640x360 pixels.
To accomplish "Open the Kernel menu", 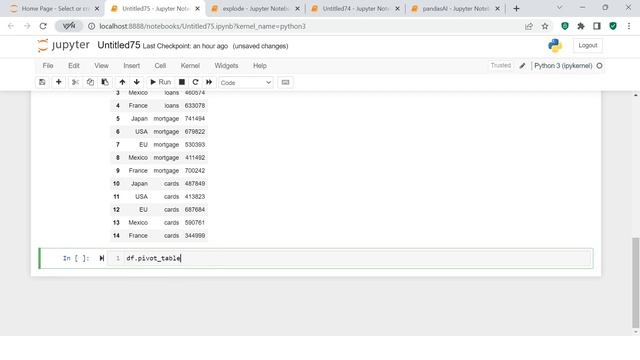I will 190,66.
